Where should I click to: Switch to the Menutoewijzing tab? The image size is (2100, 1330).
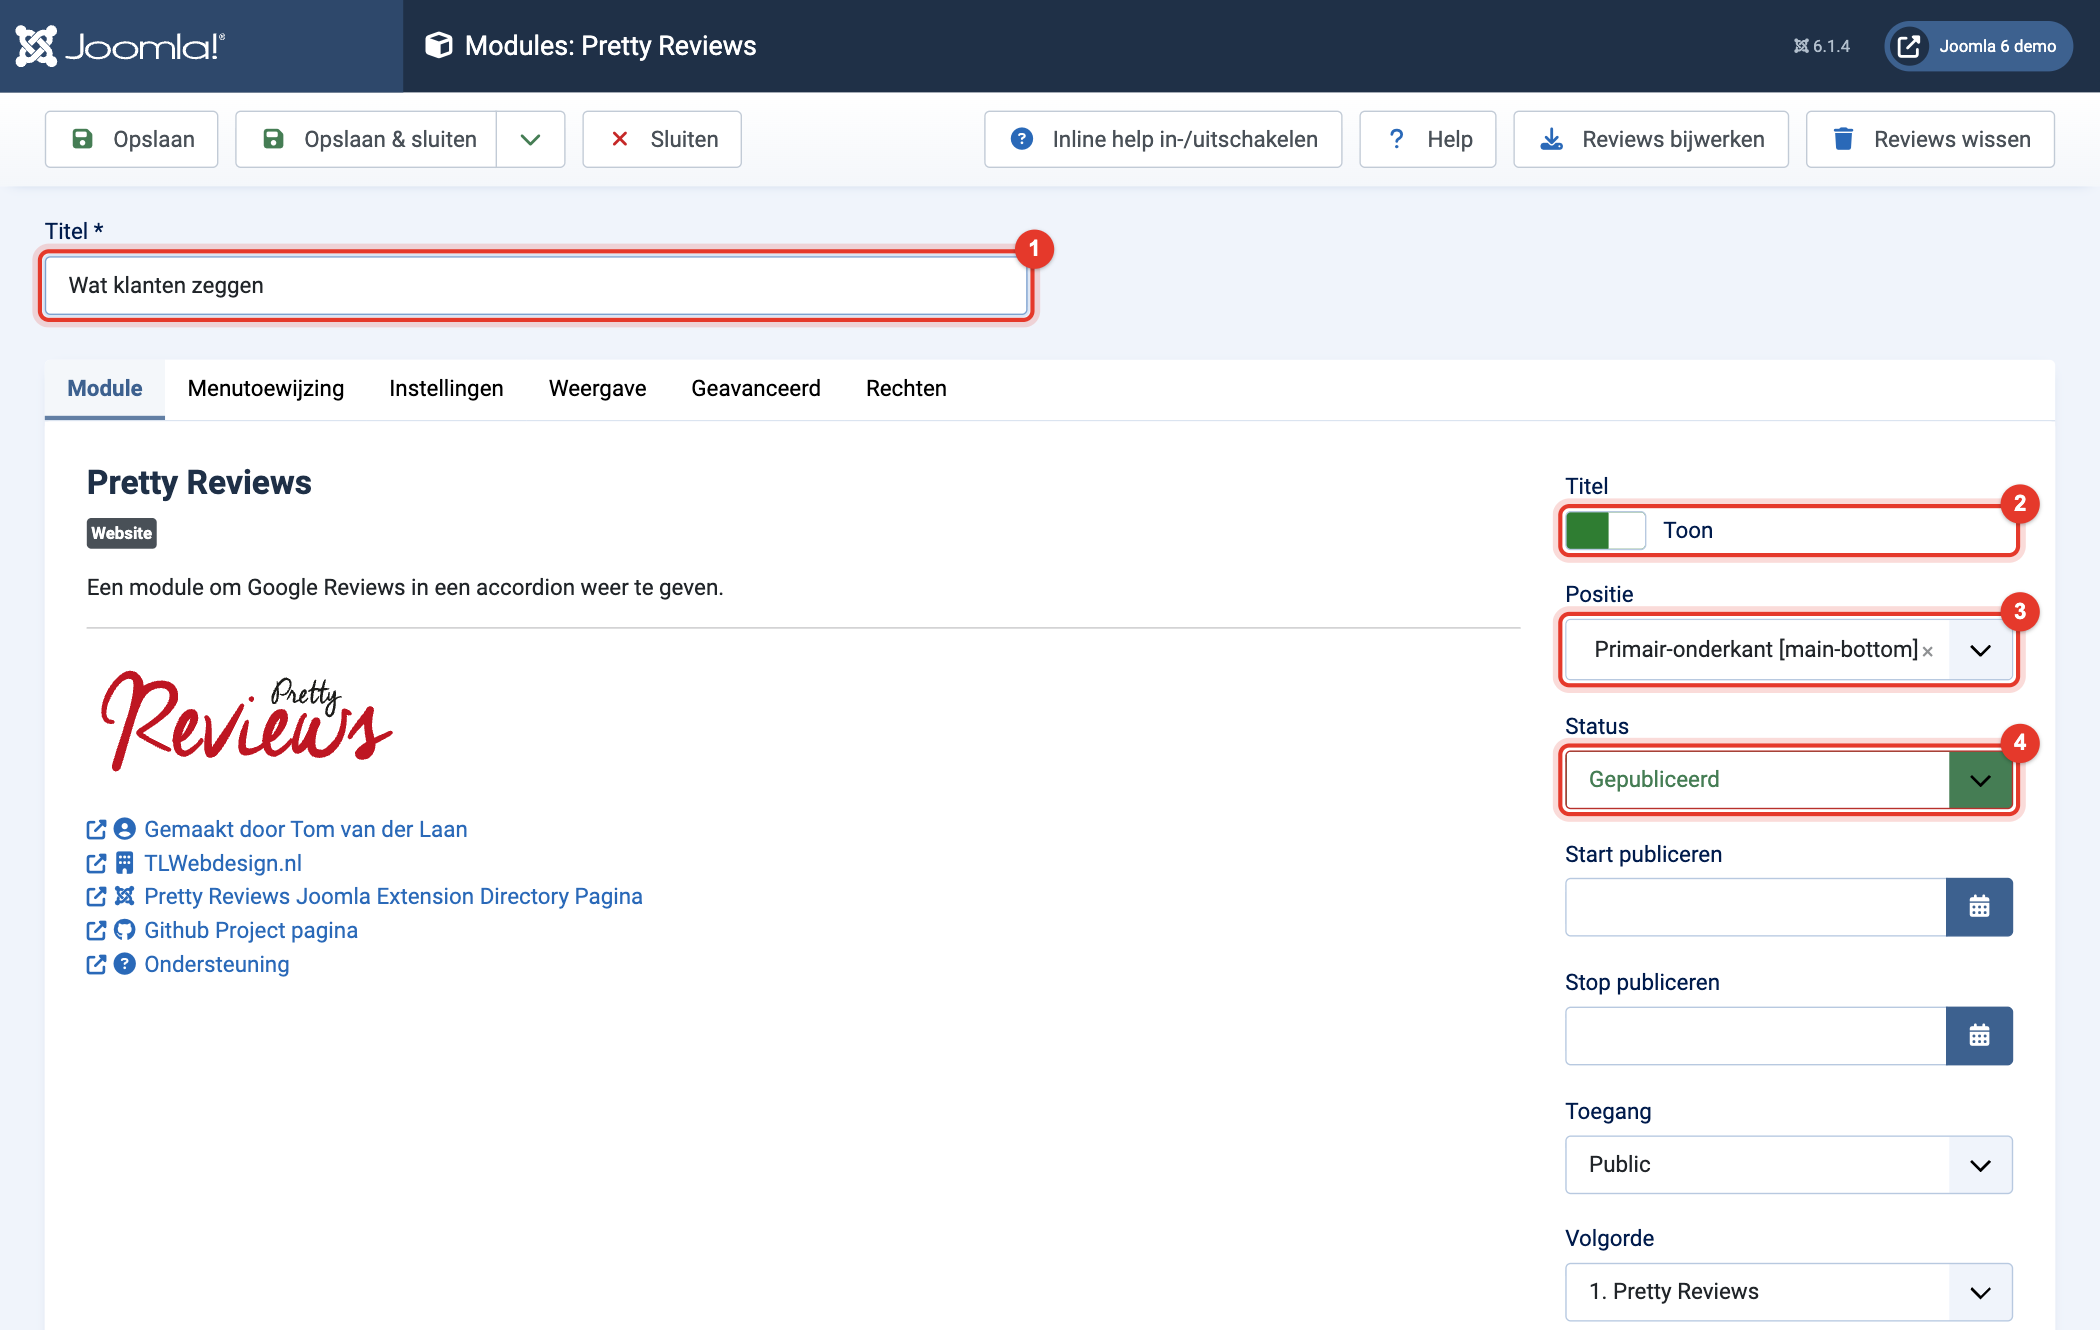[266, 388]
